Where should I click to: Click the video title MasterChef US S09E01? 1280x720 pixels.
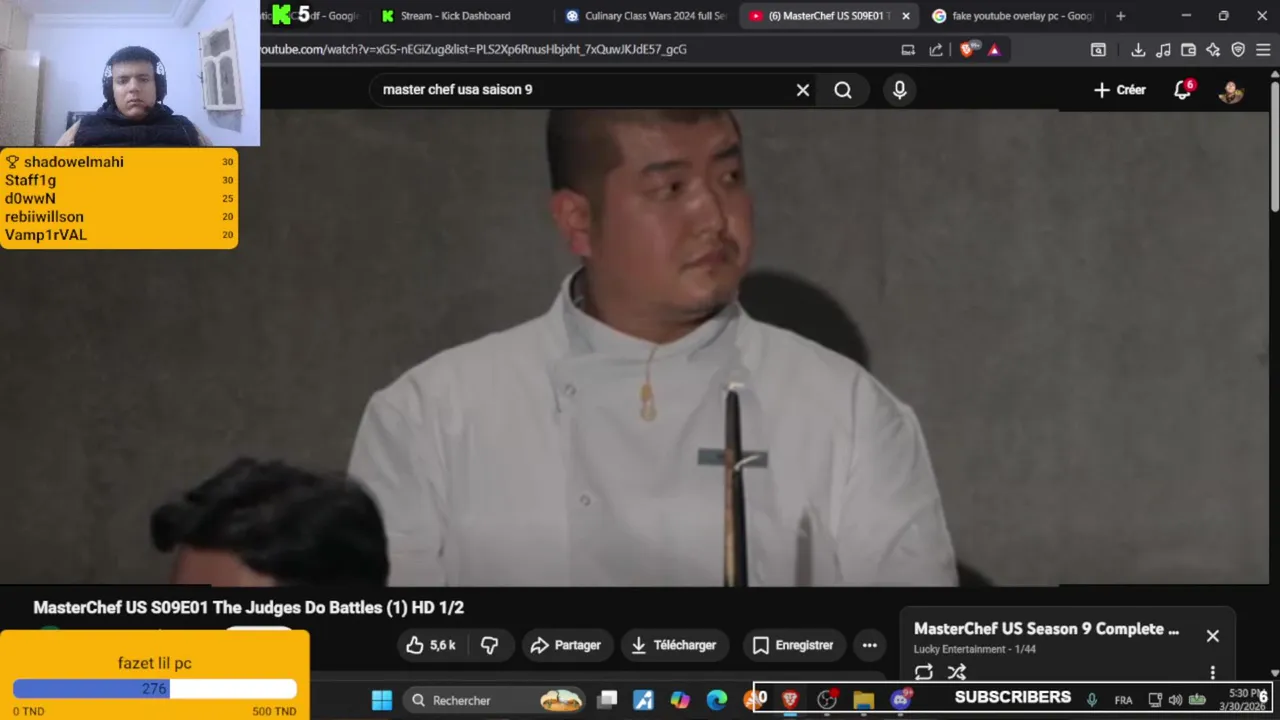click(248, 608)
